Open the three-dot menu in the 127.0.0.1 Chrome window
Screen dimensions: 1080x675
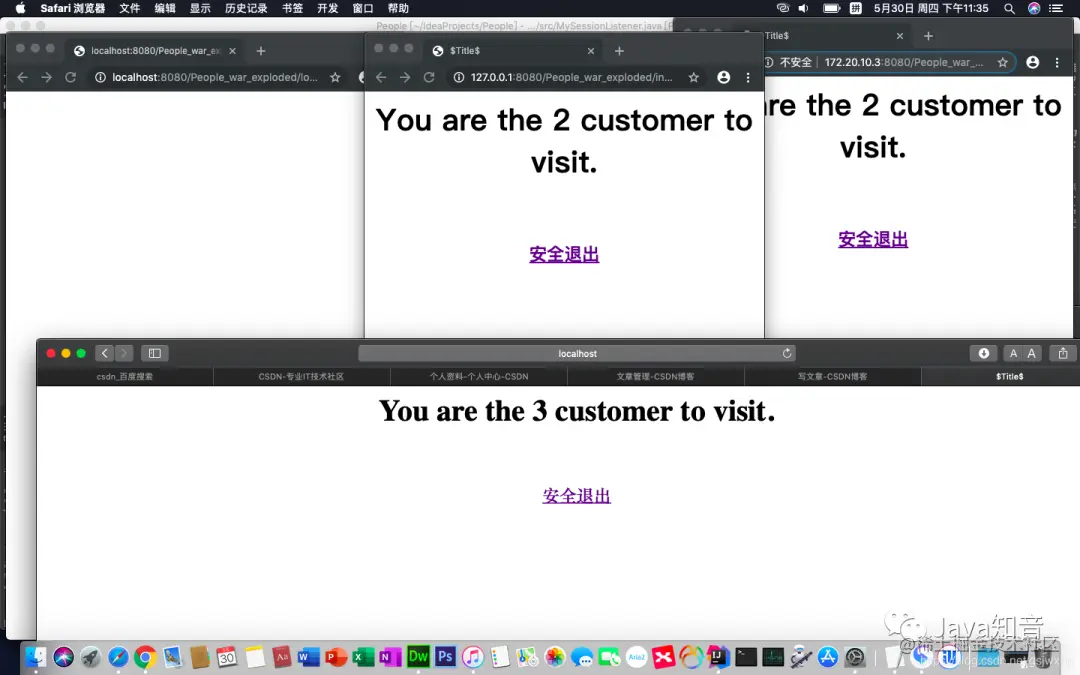pyautogui.click(x=748, y=77)
